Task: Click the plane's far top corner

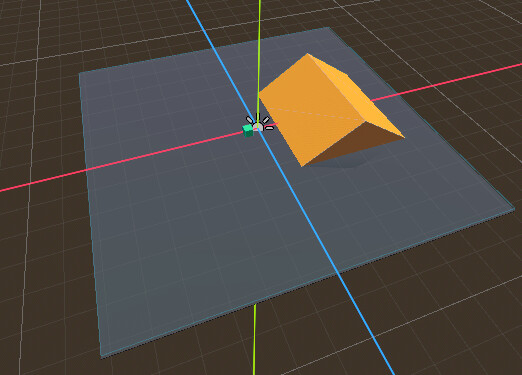Action: (329, 28)
